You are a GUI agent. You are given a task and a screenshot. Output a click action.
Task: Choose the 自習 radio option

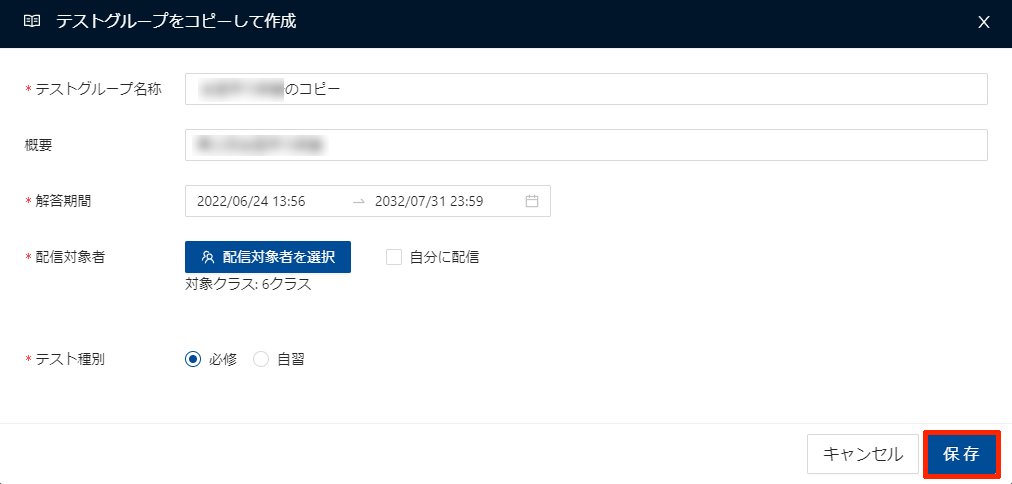pyautogui.click(x=262, y=359)
